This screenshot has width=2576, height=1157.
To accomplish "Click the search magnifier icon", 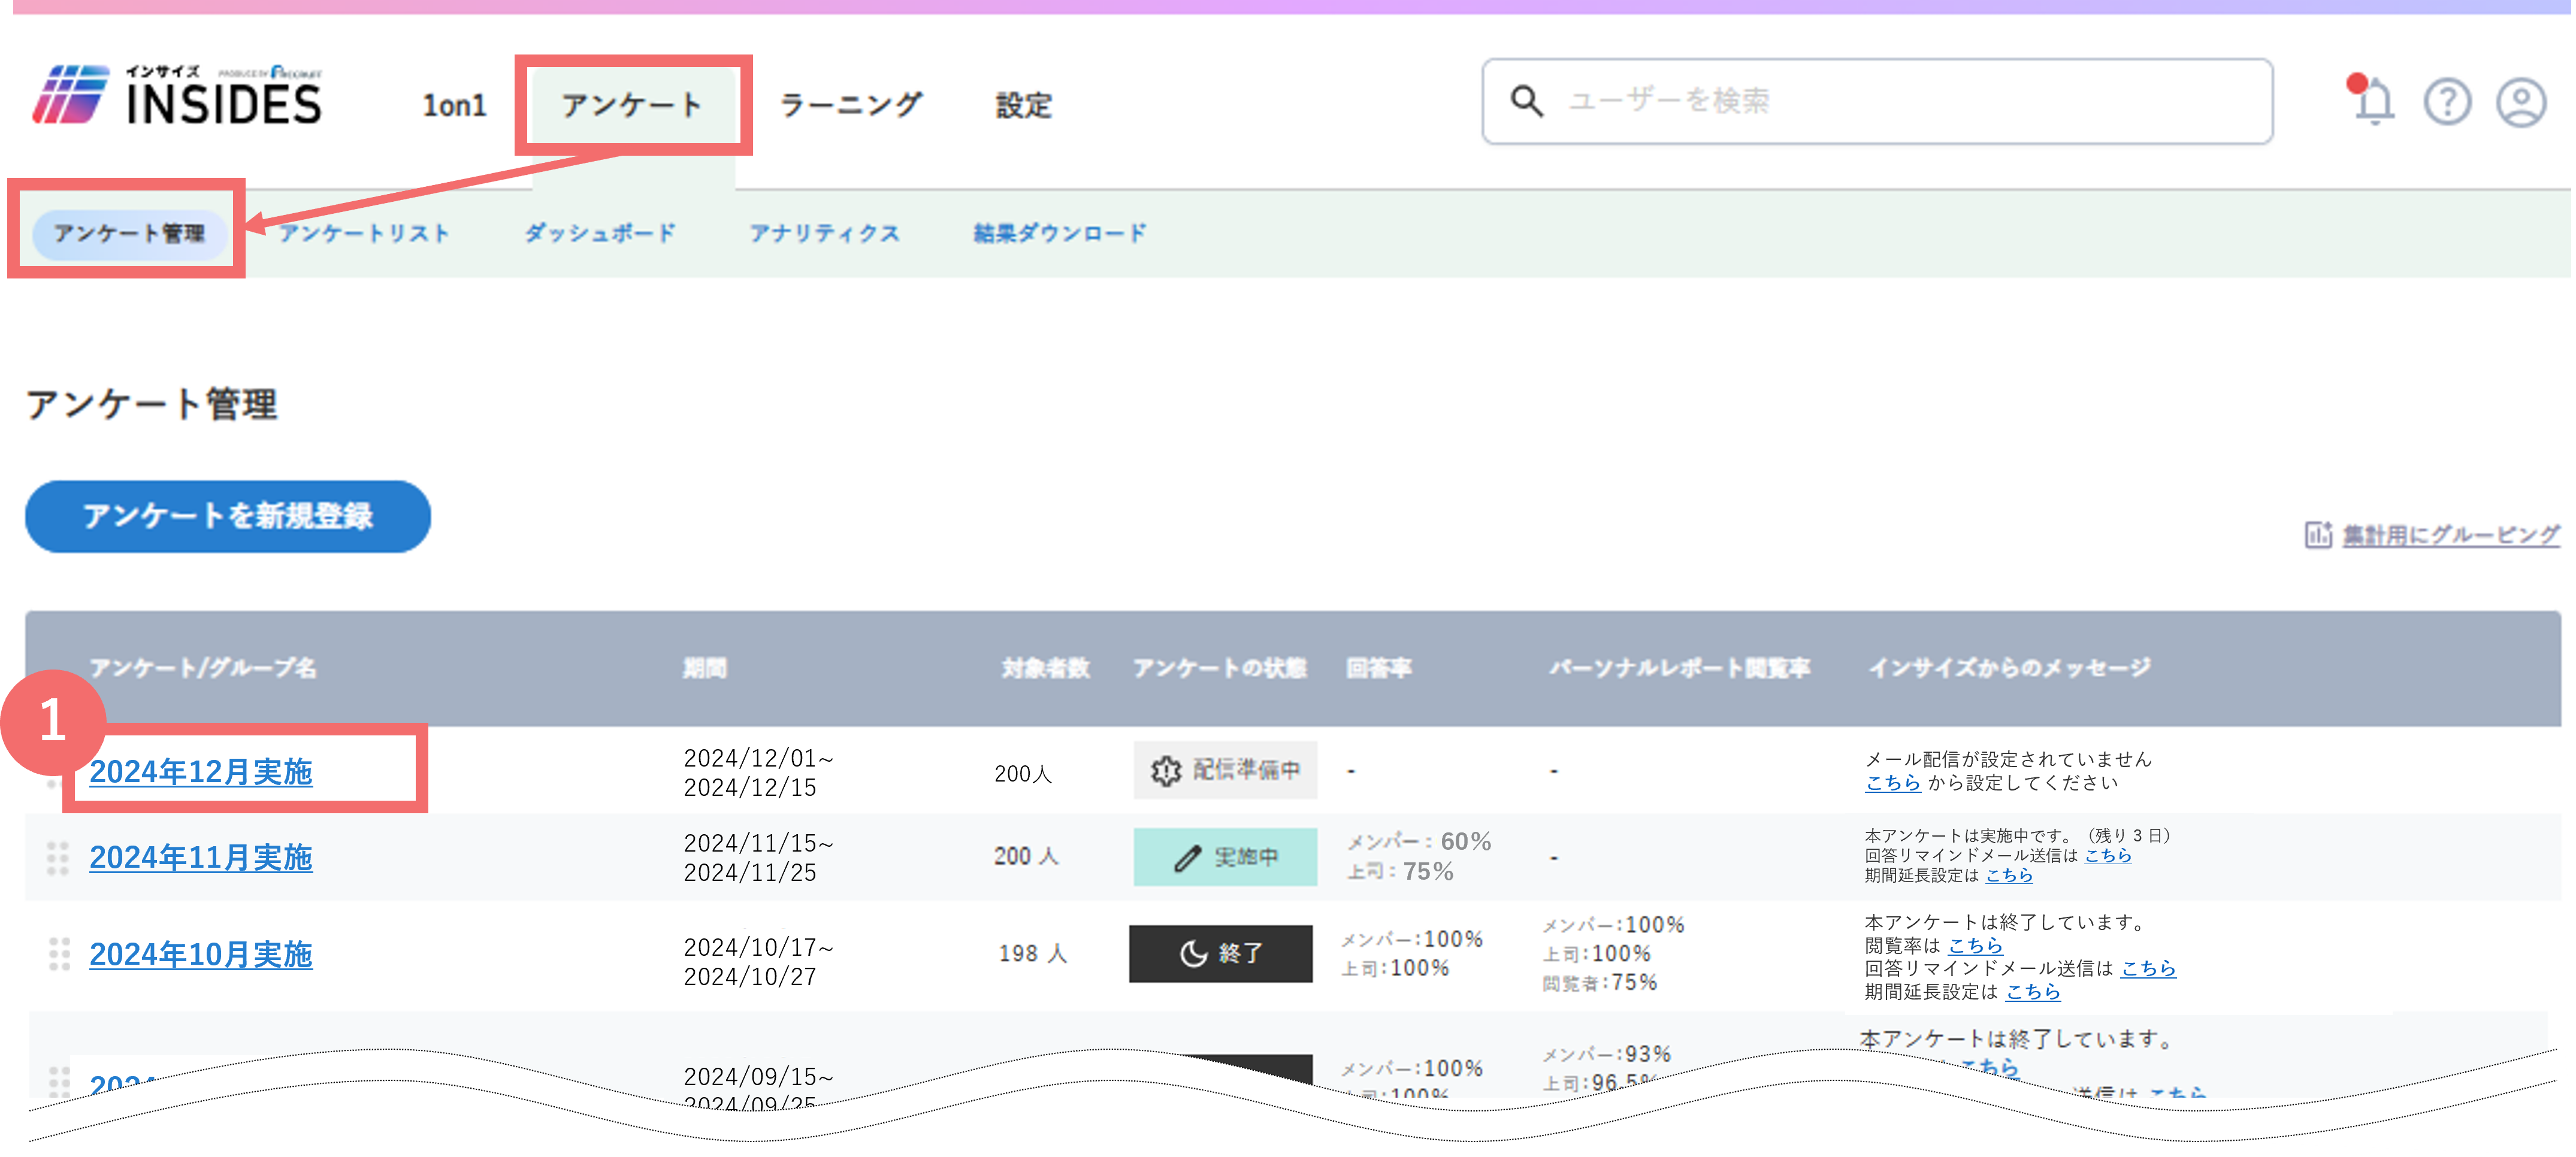I will pos(1526,100).
